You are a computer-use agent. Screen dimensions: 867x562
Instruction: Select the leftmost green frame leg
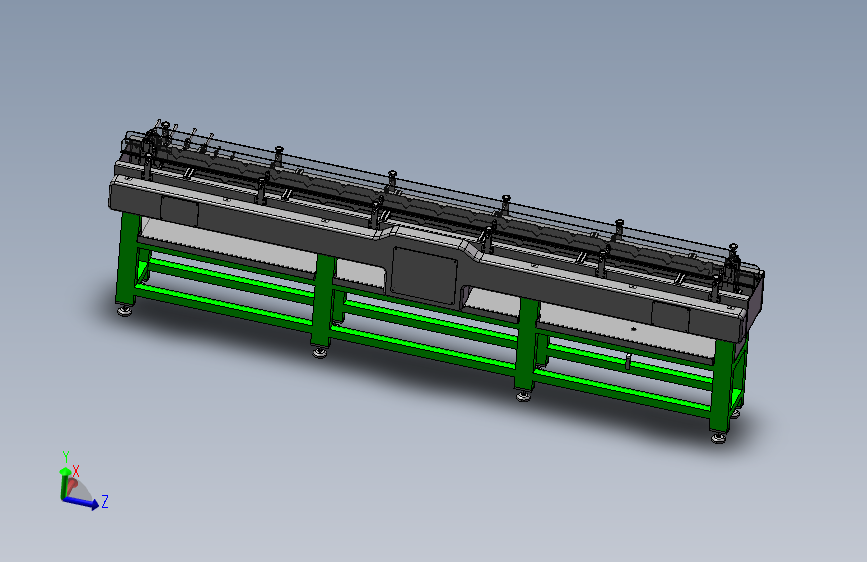127,258
